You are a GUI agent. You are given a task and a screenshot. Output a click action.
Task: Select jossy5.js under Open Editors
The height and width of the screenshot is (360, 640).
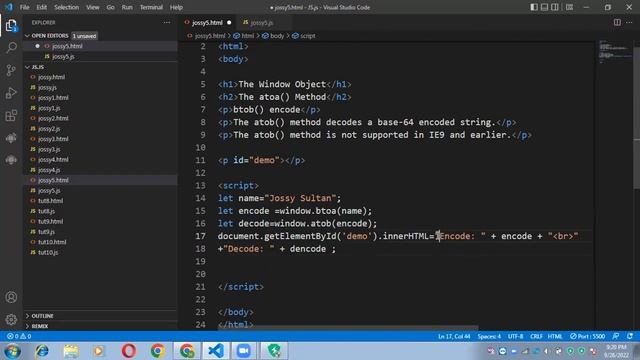coord(63,57)
